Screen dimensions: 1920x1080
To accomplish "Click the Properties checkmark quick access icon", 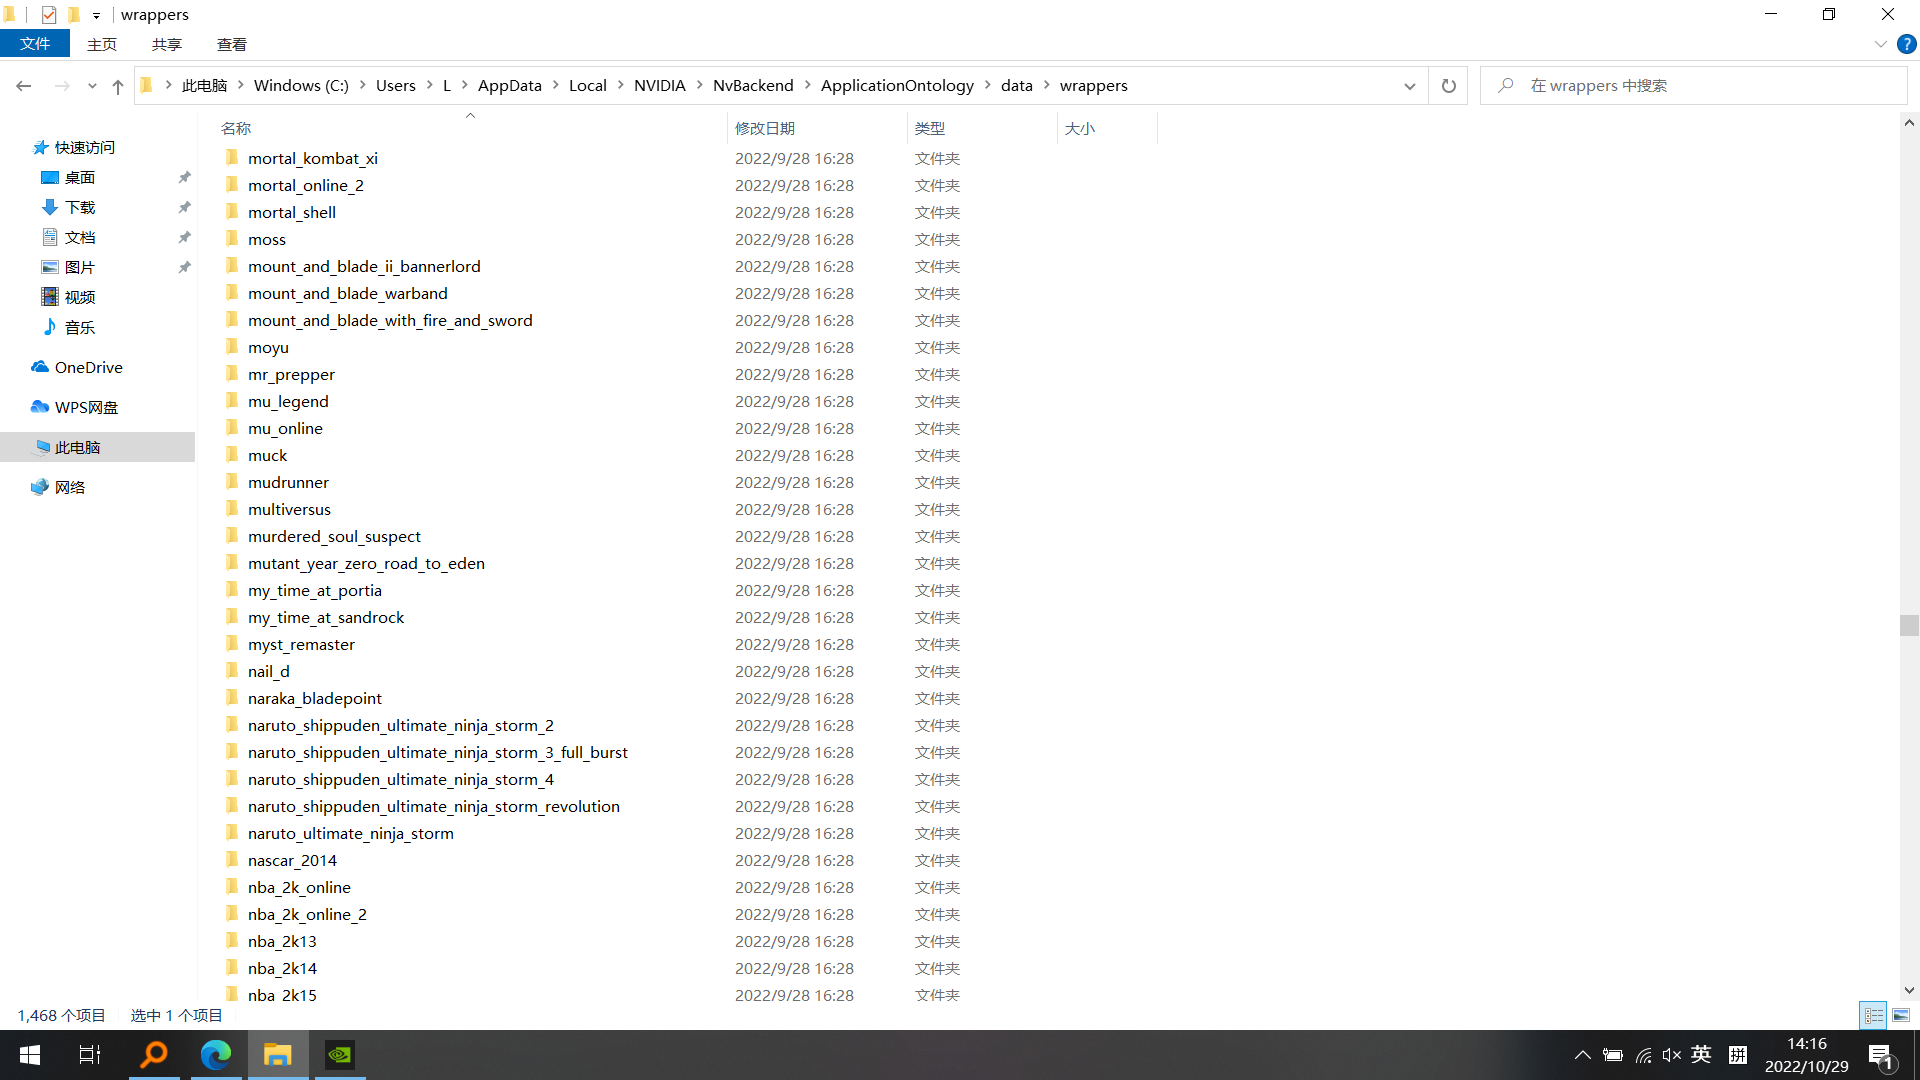I will (48, 15).
